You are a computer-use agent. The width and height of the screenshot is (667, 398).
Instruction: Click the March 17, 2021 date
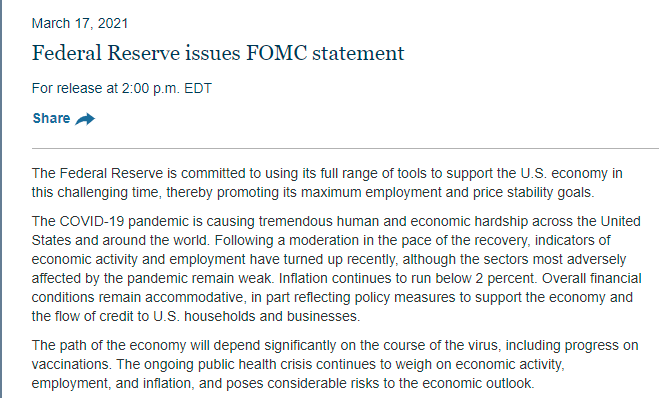(80, 23)
